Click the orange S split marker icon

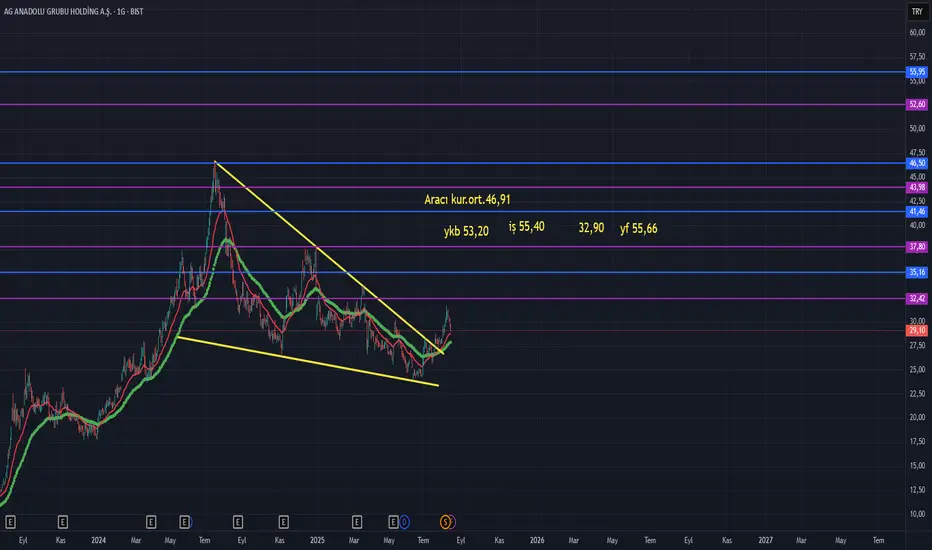coord(445,522)
